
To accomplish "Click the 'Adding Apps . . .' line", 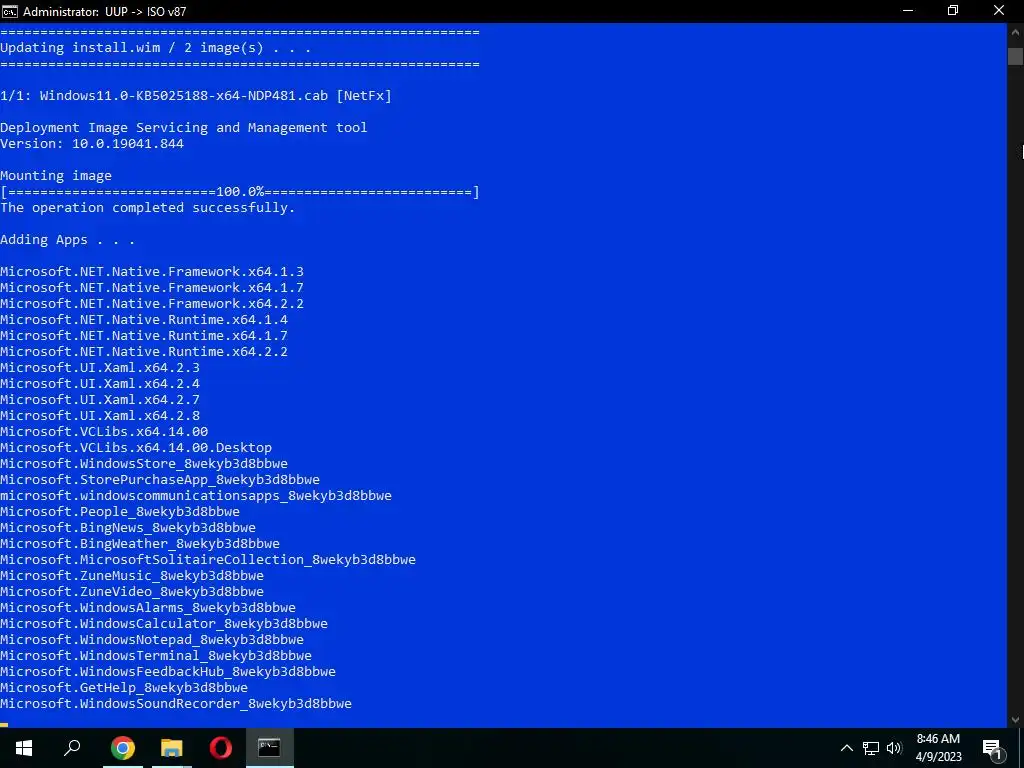I will [x=67, y=240].
